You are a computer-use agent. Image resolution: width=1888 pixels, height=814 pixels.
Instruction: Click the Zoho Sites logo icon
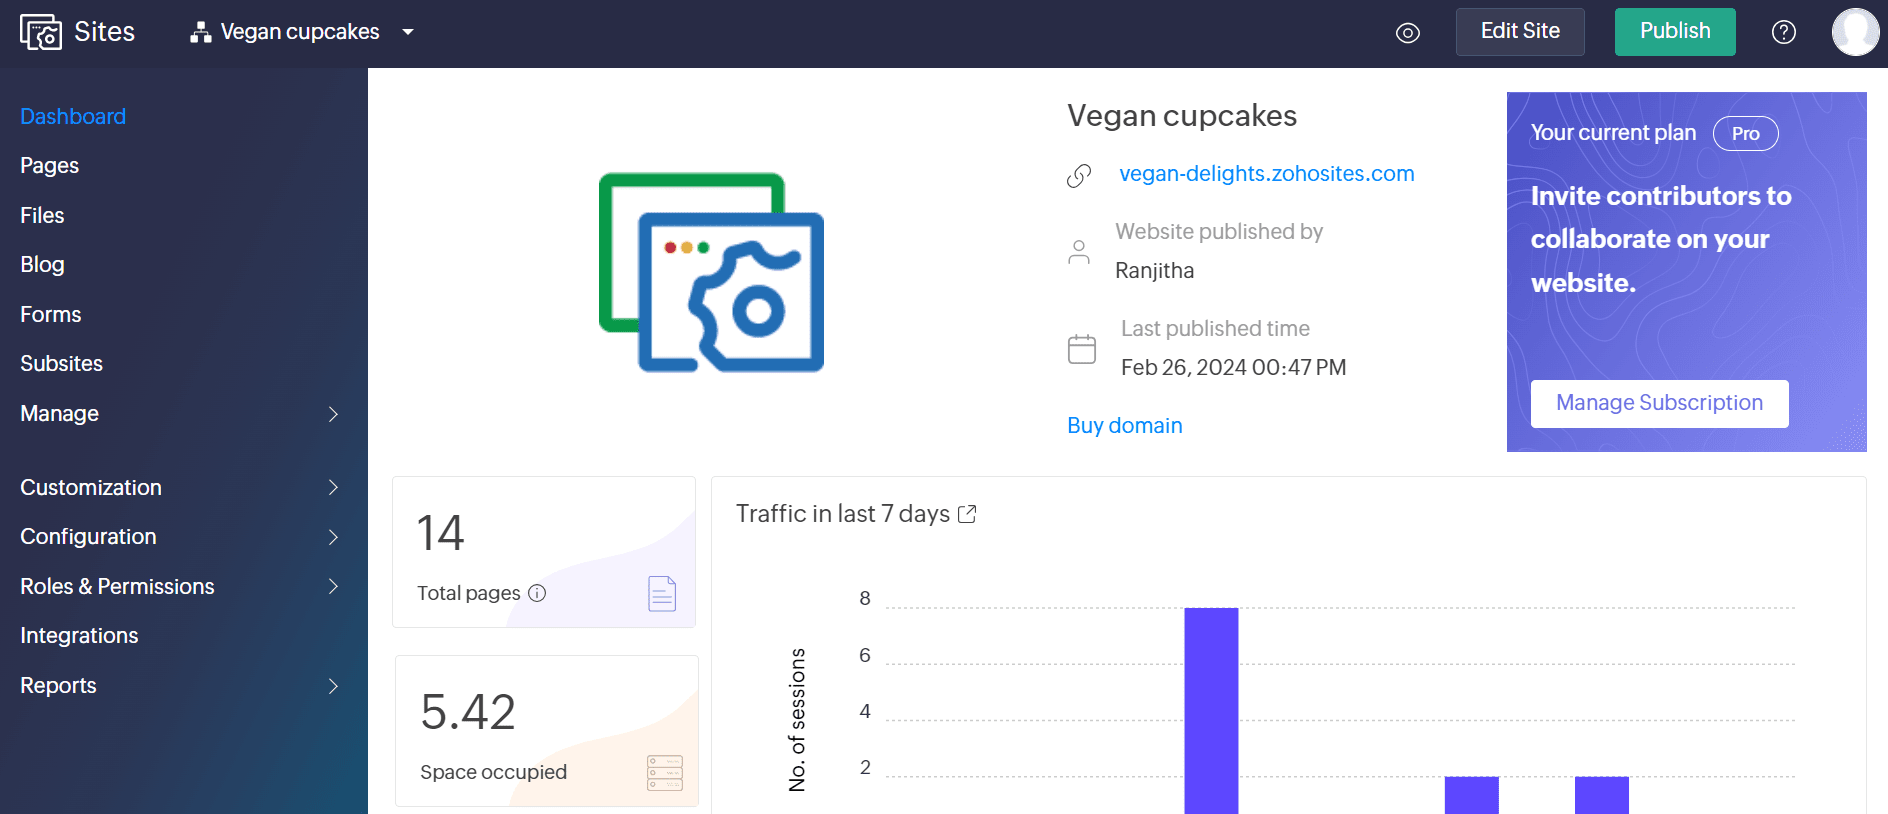click(40, 32)
